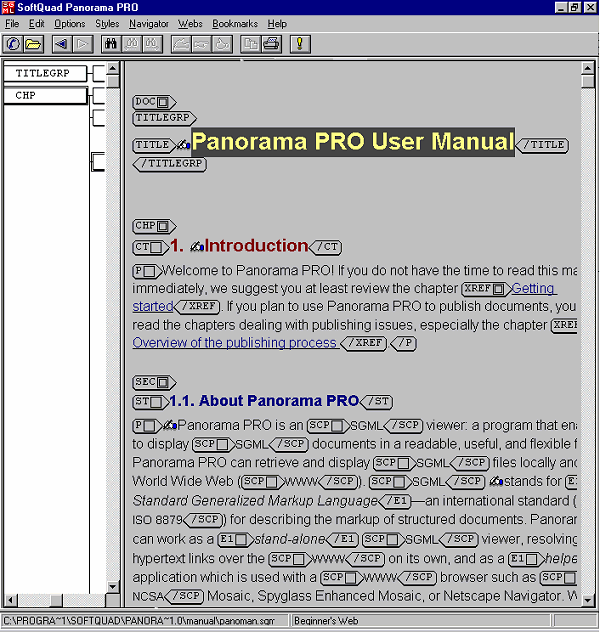This screenshot has height=632, width=600.
Task: Toggle the CHP tag box in document
Action: 163,227
